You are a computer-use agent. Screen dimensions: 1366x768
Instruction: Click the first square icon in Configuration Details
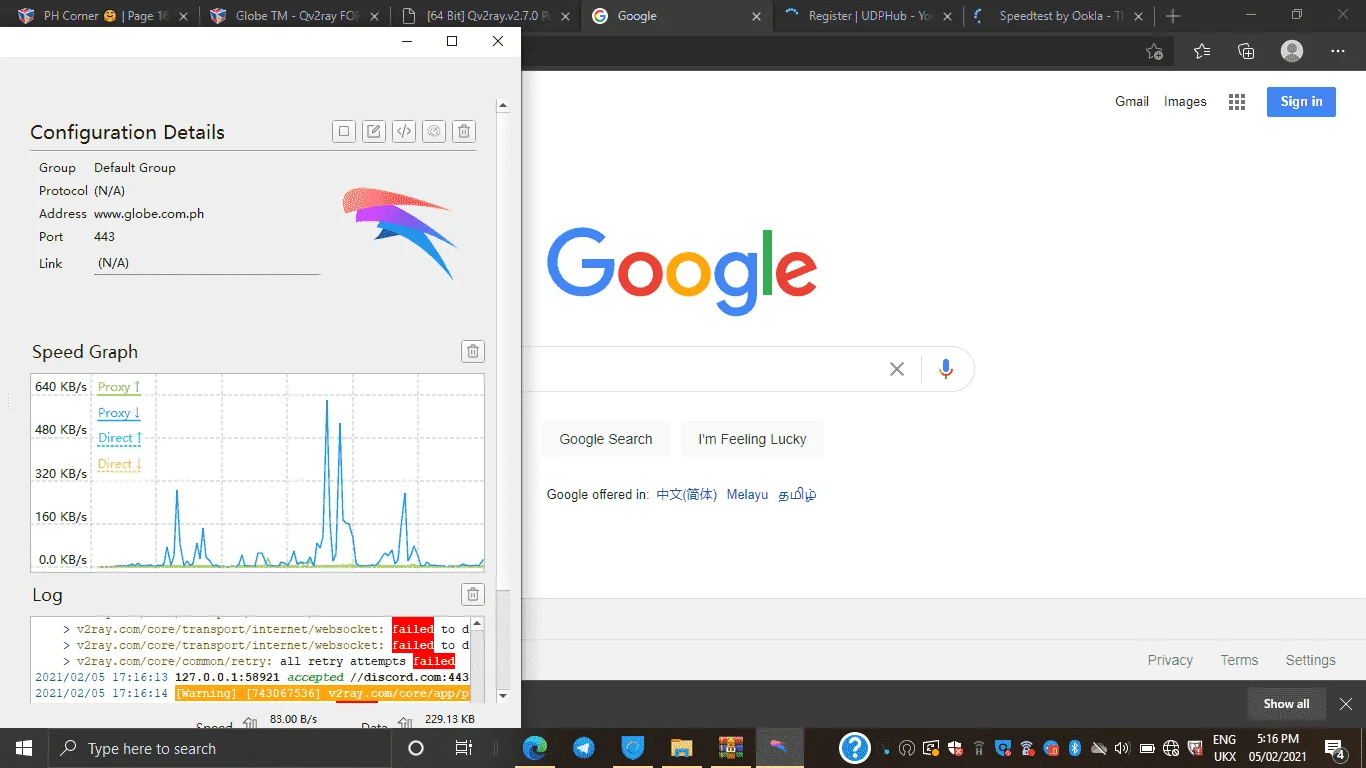344,131
